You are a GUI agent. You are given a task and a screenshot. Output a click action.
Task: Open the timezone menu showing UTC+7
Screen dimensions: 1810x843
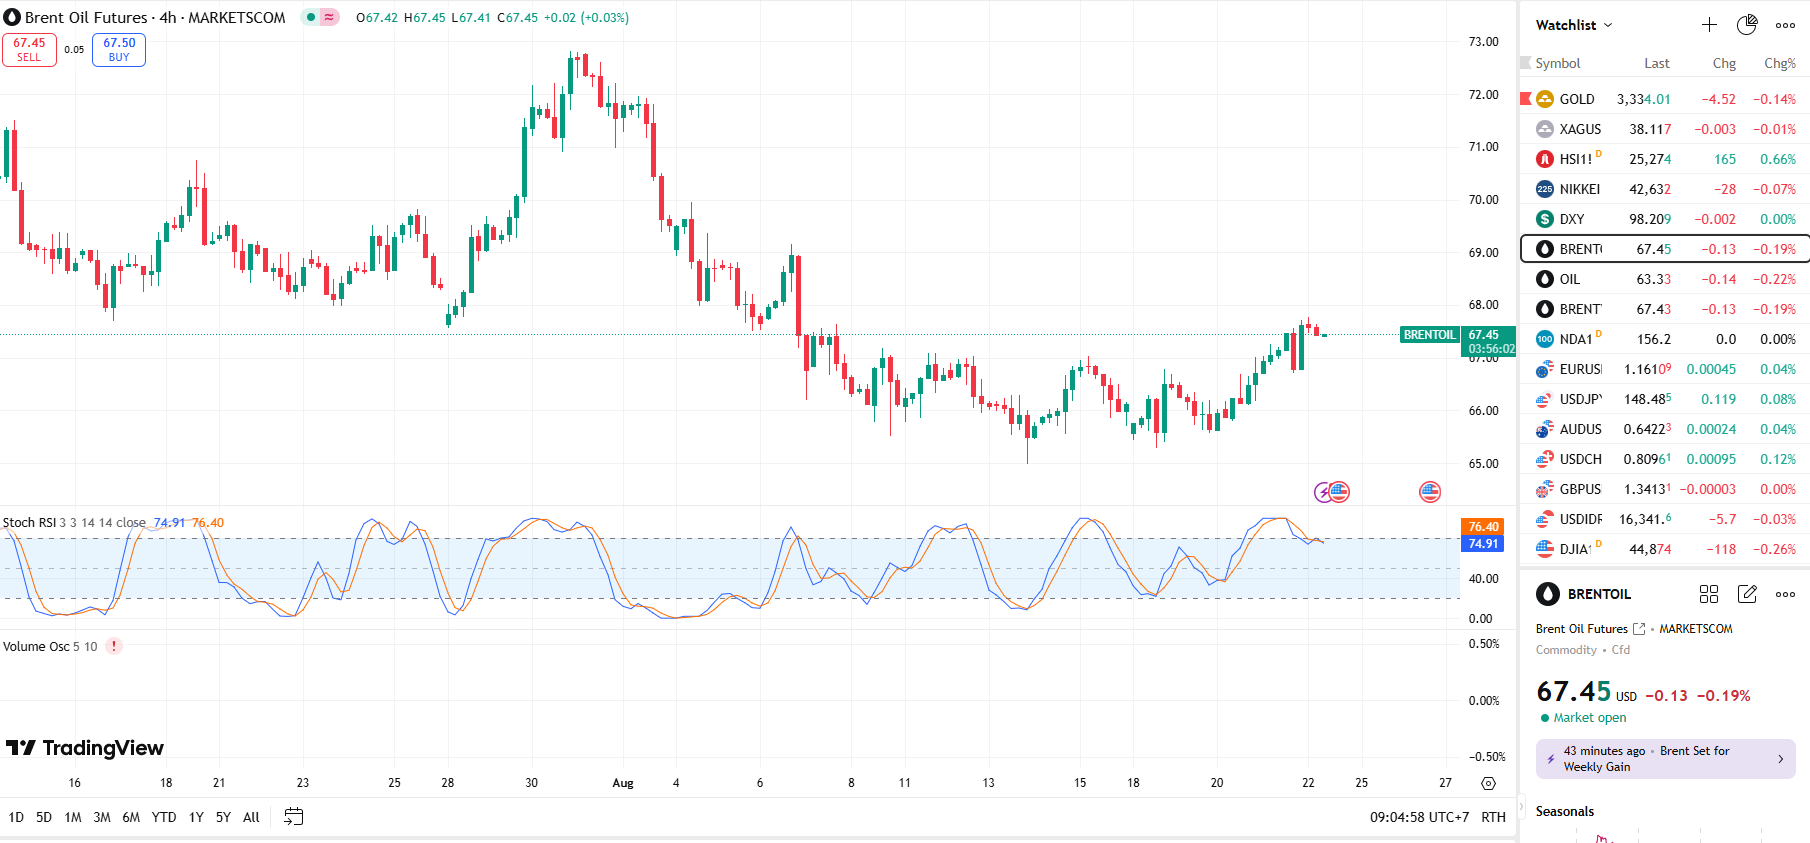point(1419,817)
